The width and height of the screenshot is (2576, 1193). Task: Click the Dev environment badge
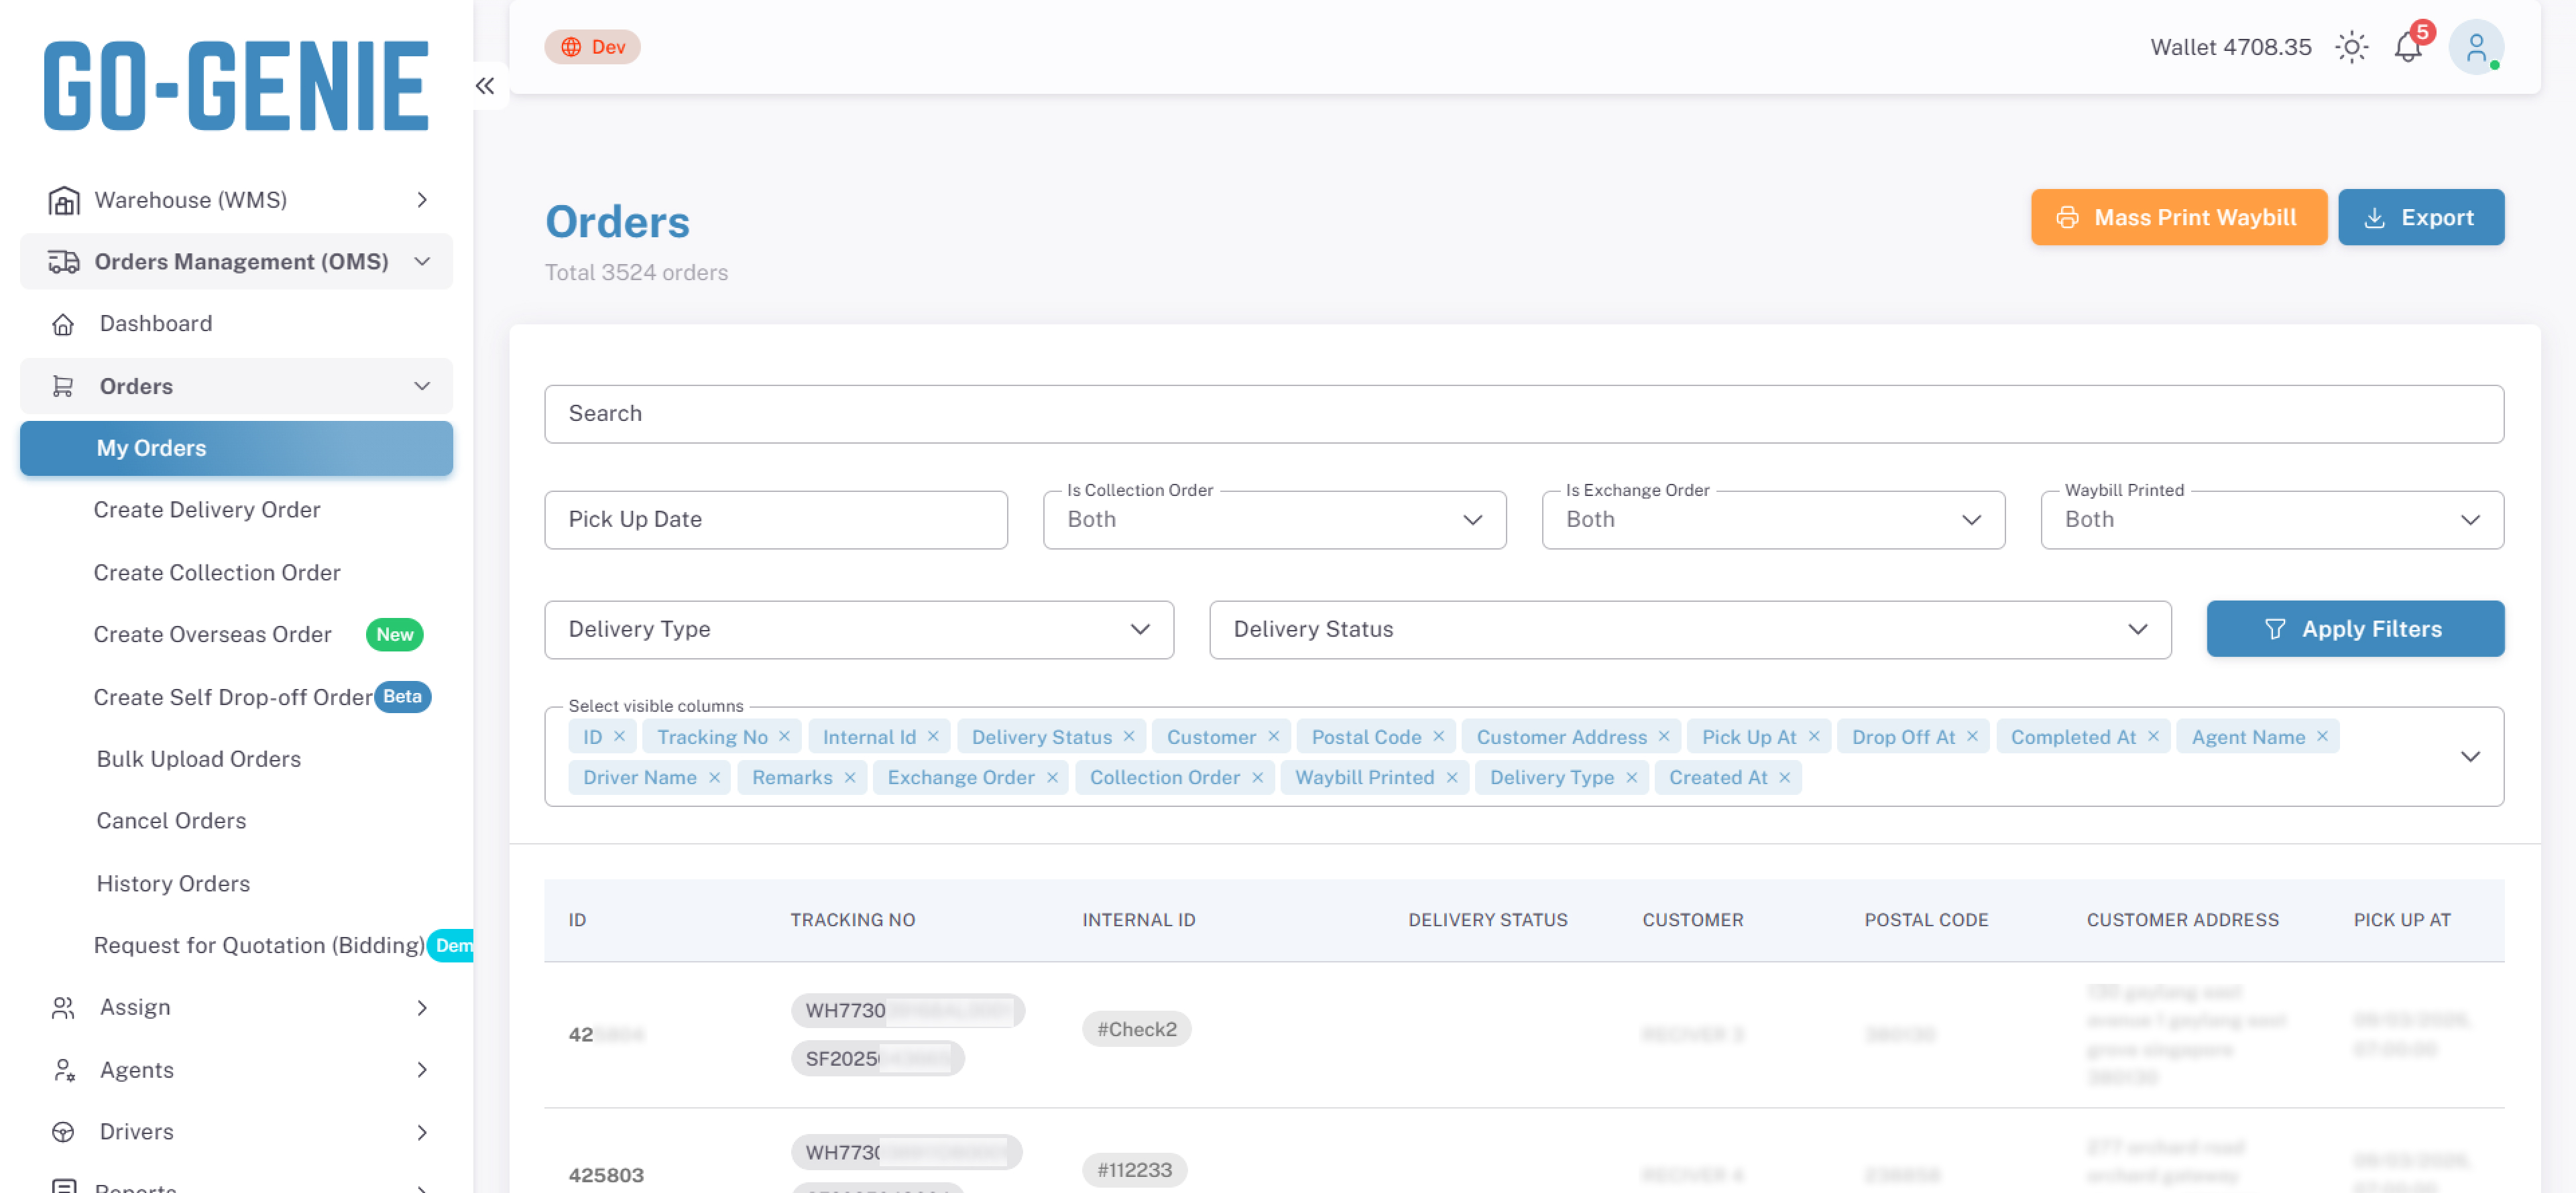click(x=592, y=47)
